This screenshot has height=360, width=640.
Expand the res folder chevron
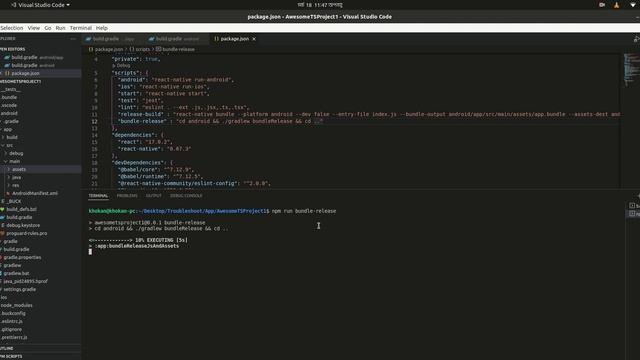click(x=9, y=185)
